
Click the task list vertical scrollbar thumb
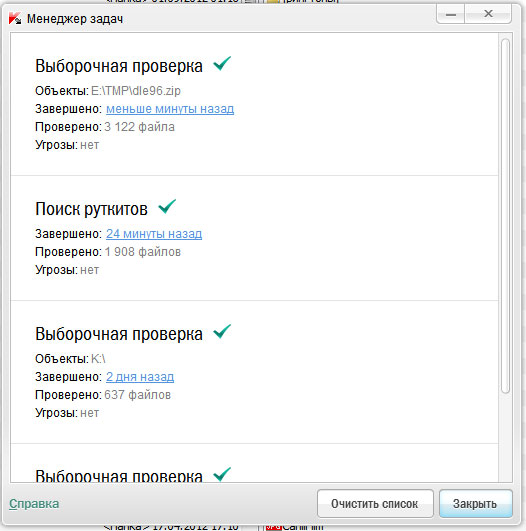pos(505,216)
